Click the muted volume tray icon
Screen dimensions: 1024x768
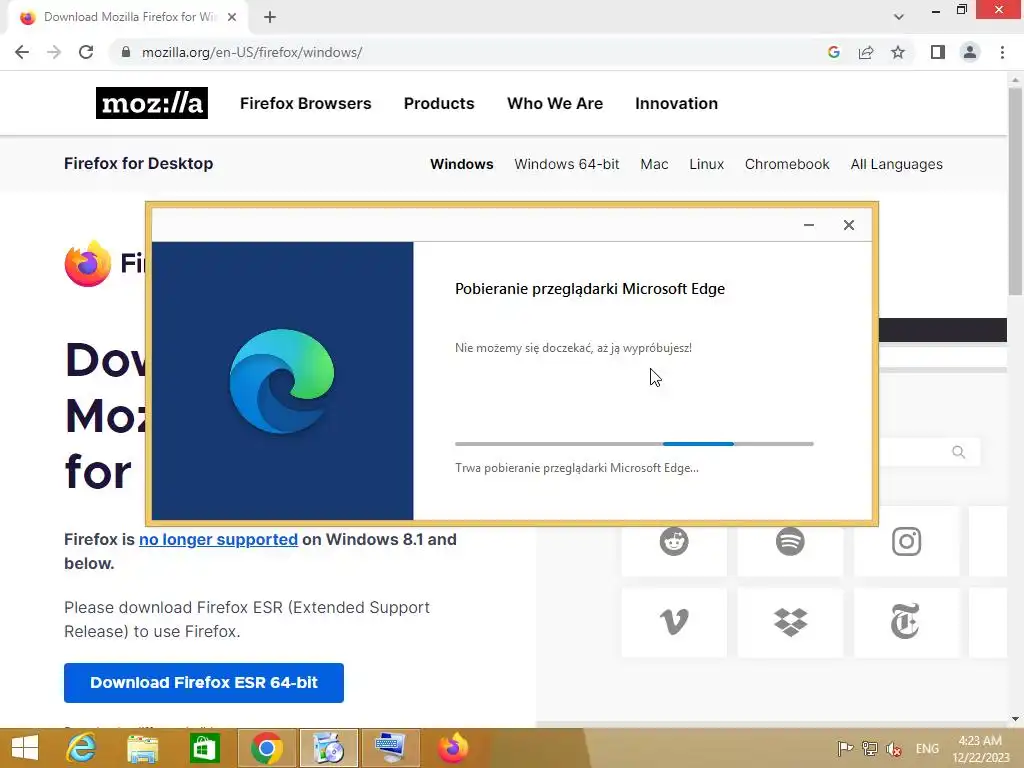click(894, 748)
